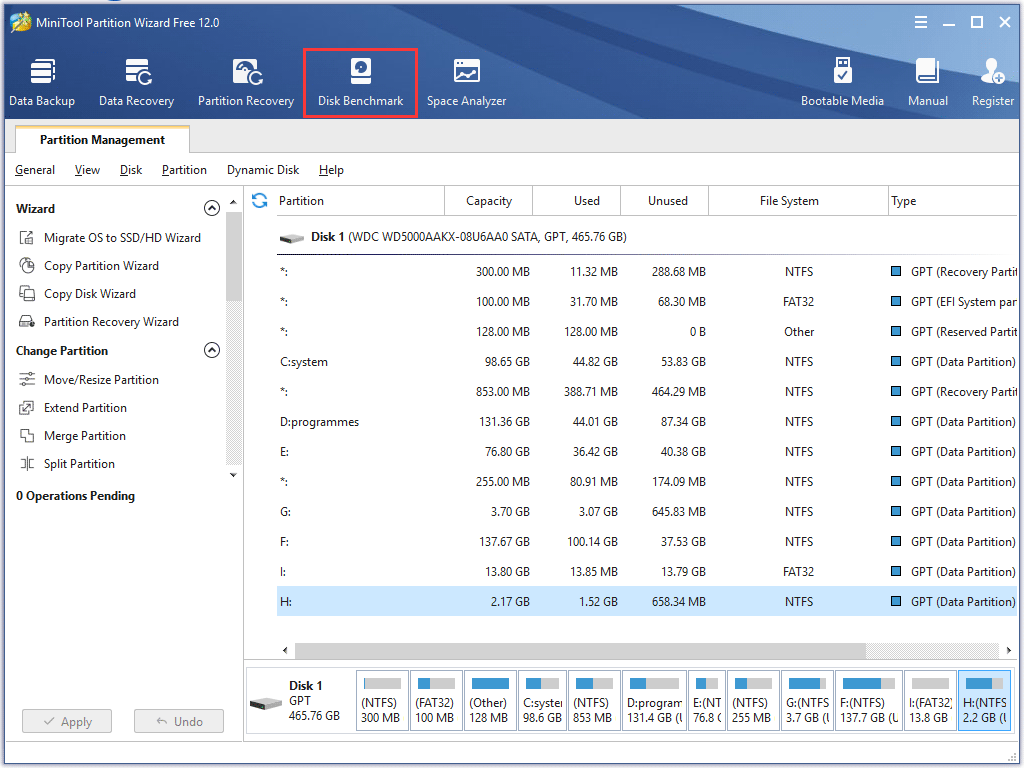
Task: Select the E: partition row
Action: 647,452
